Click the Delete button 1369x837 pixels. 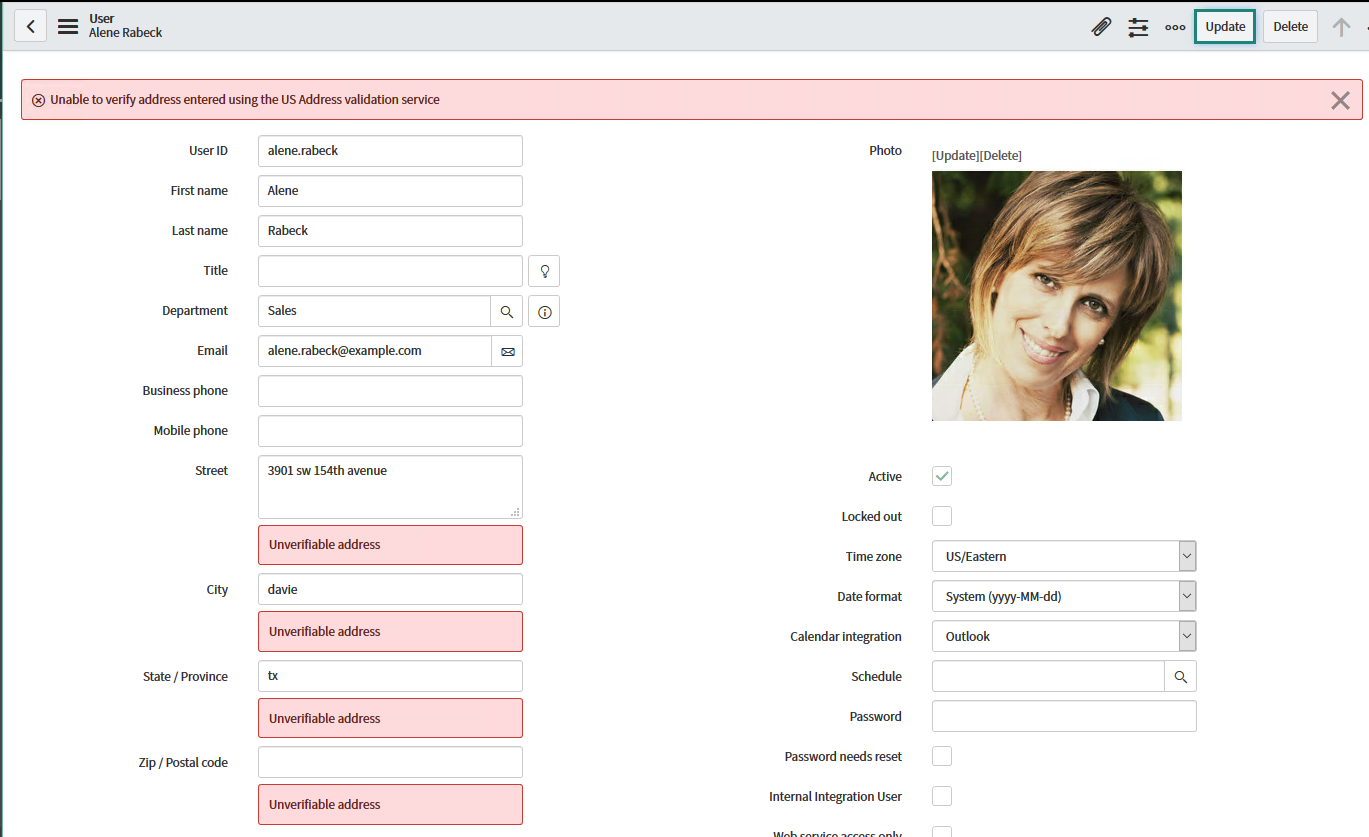[x=1289, y=26]
